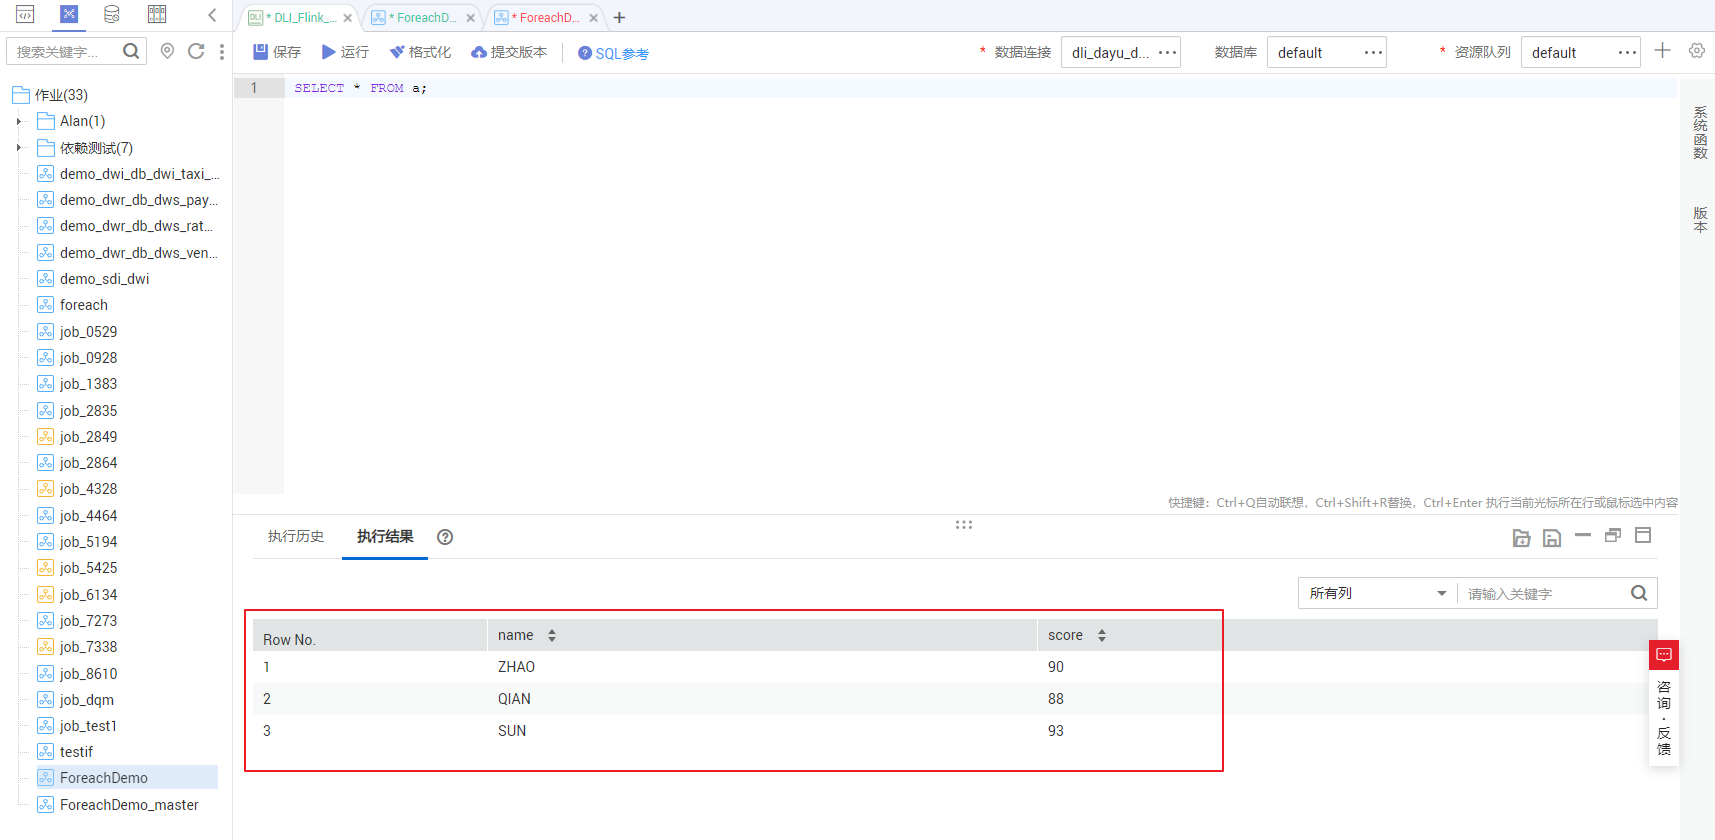Screen dimensions: 1715x840
Task: Collapse the left sidebar with arrow icon
Action: click(x=212, y=15)
